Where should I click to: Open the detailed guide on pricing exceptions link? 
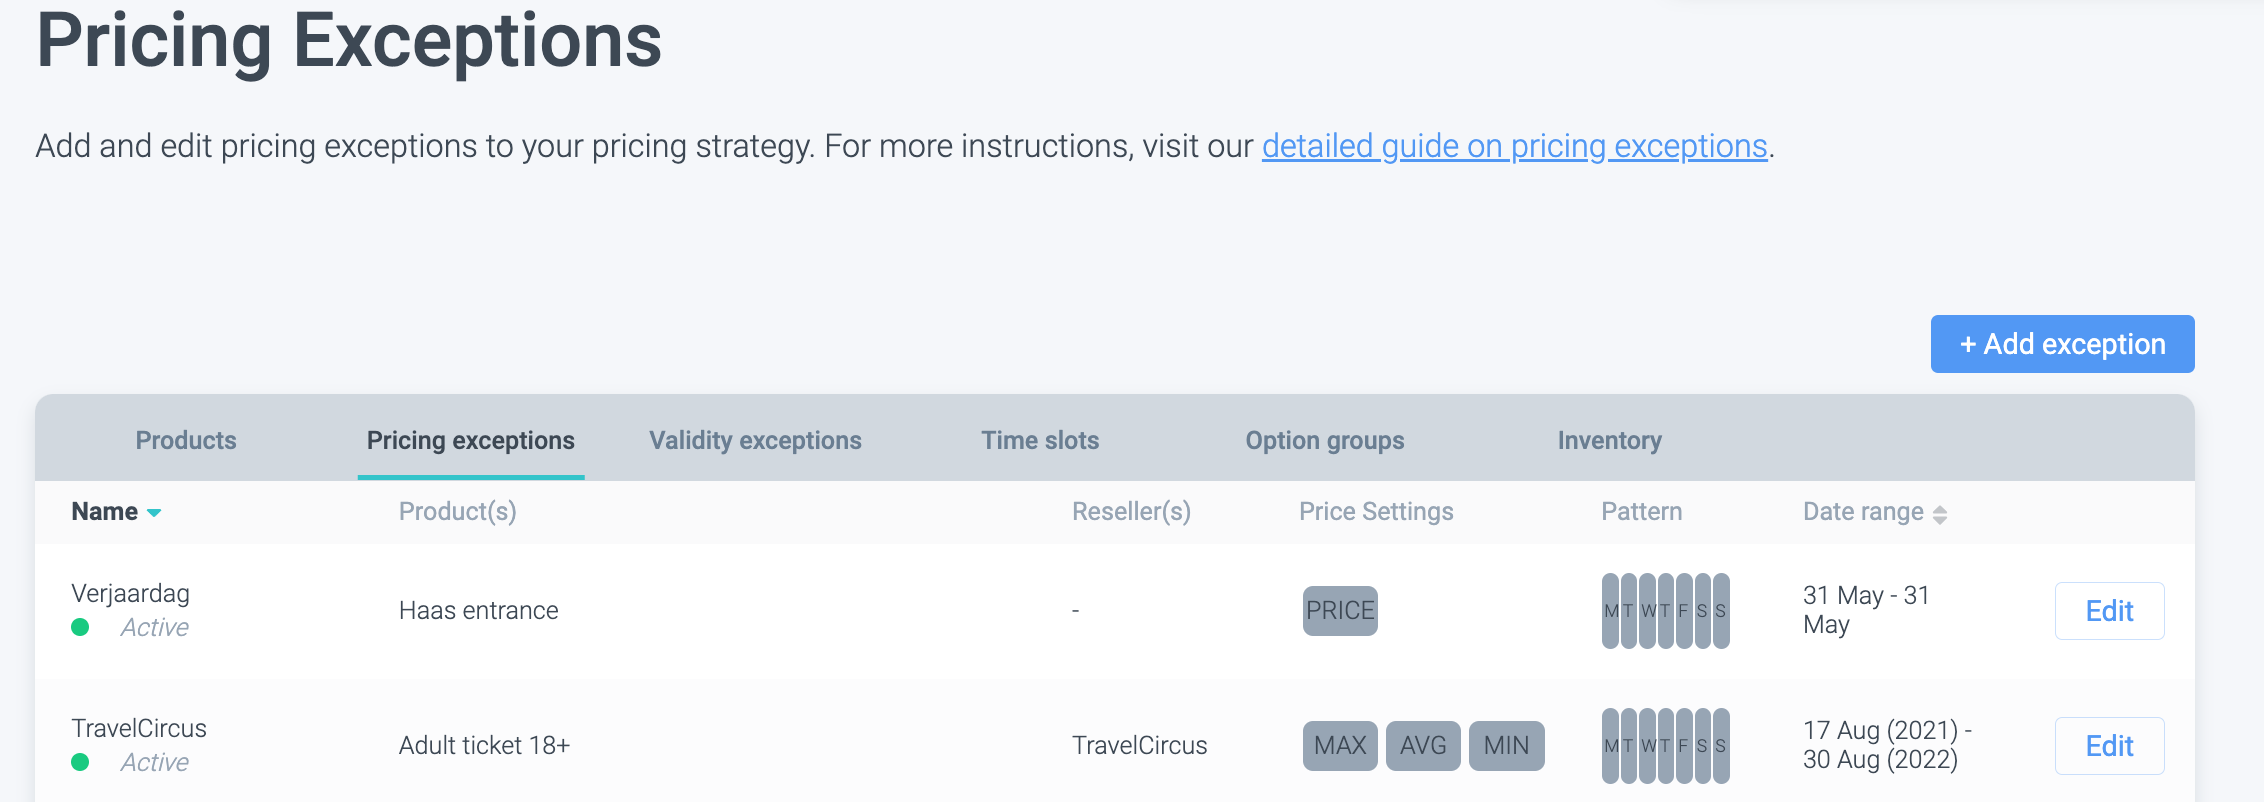point(1514,146)
